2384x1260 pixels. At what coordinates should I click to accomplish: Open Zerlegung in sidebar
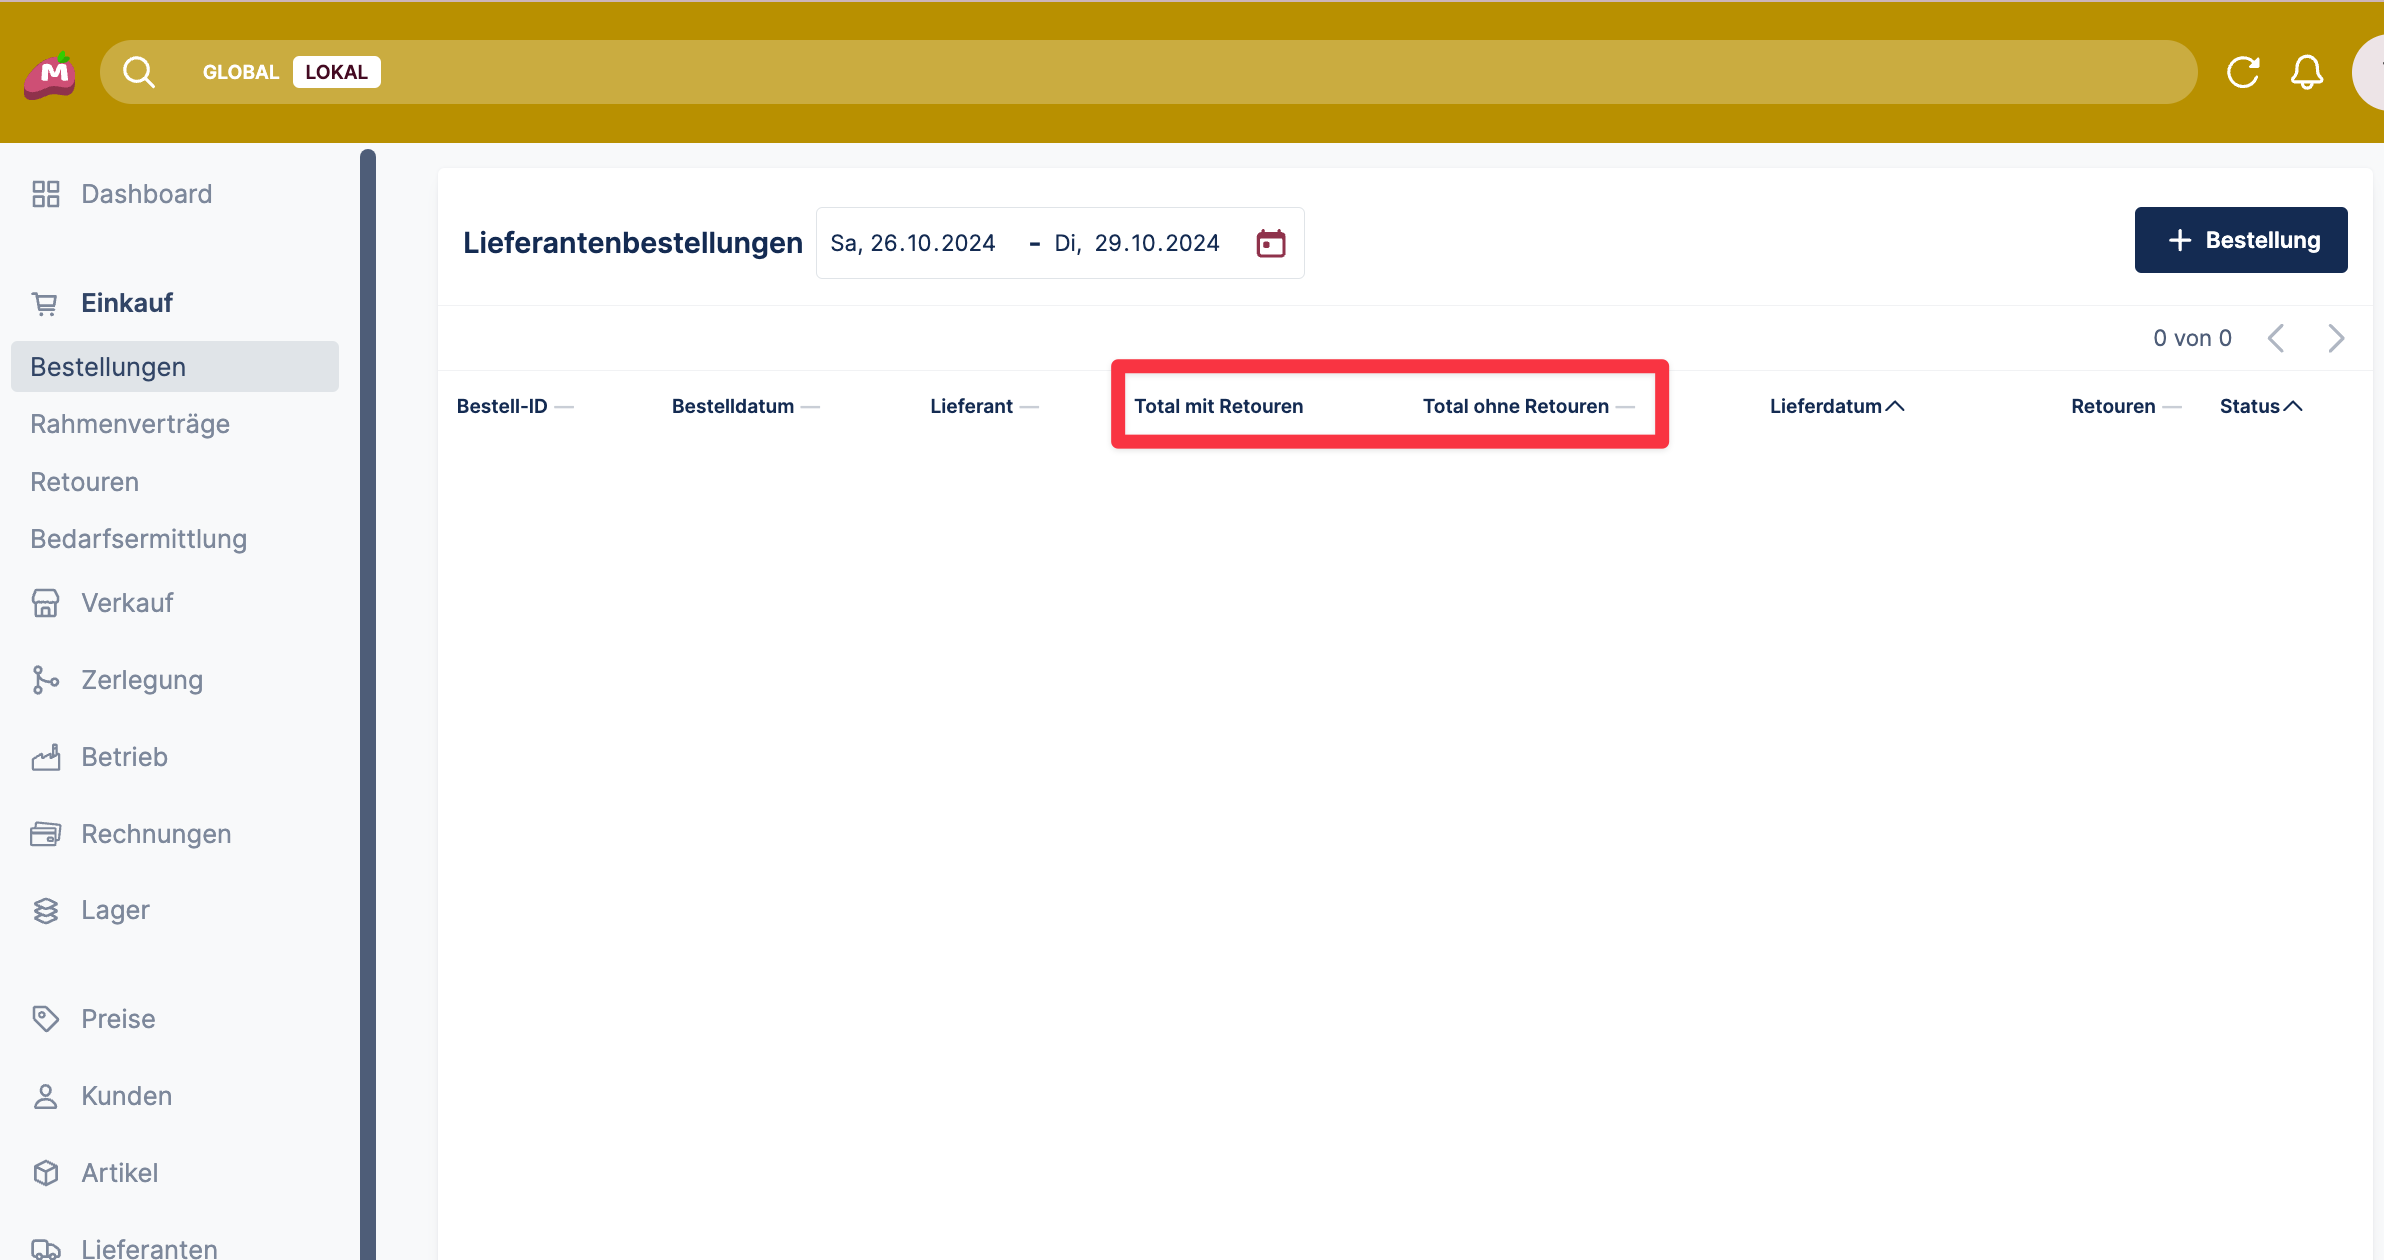click(141, 680)
